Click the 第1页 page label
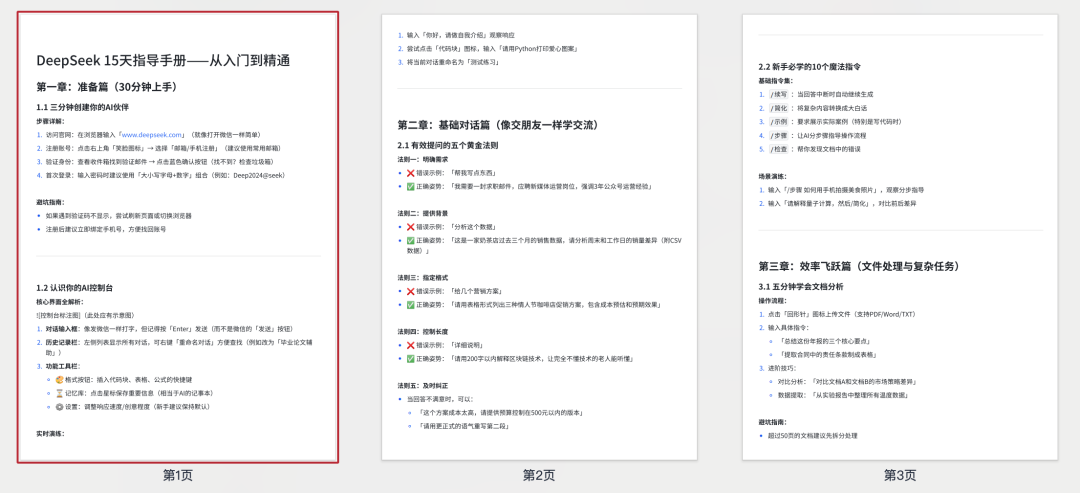This screenshot has width=1080, height=493. (x=178, y=475)
